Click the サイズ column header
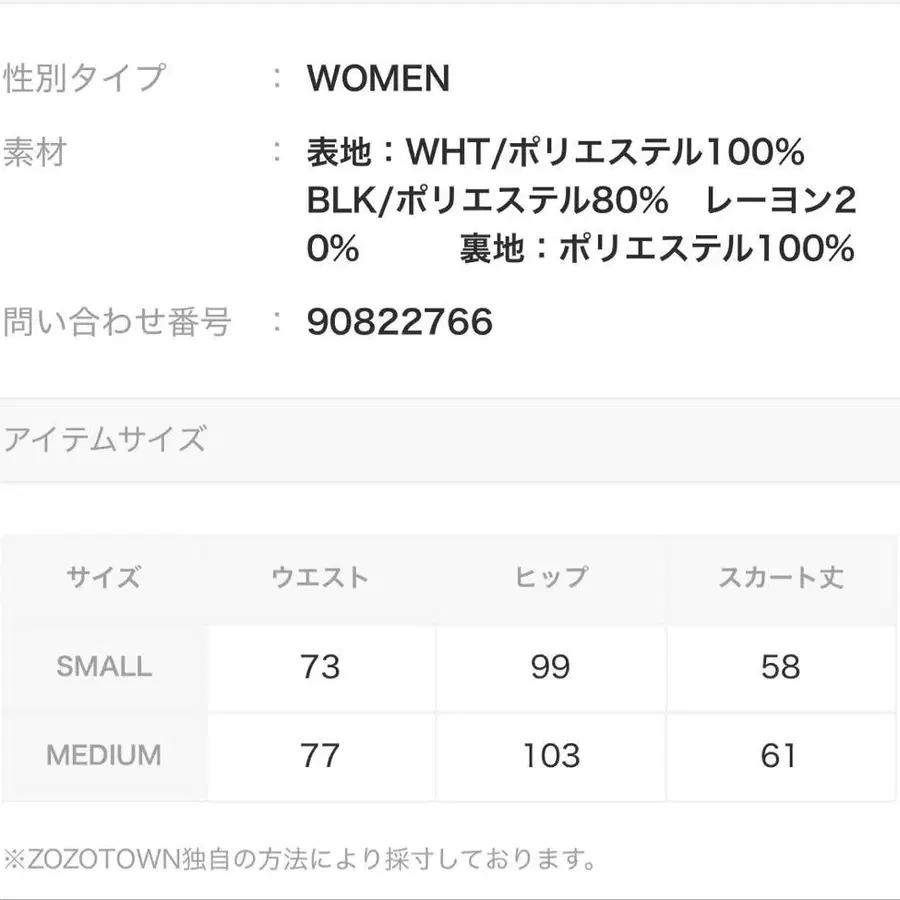 click(x=104, y=577)
